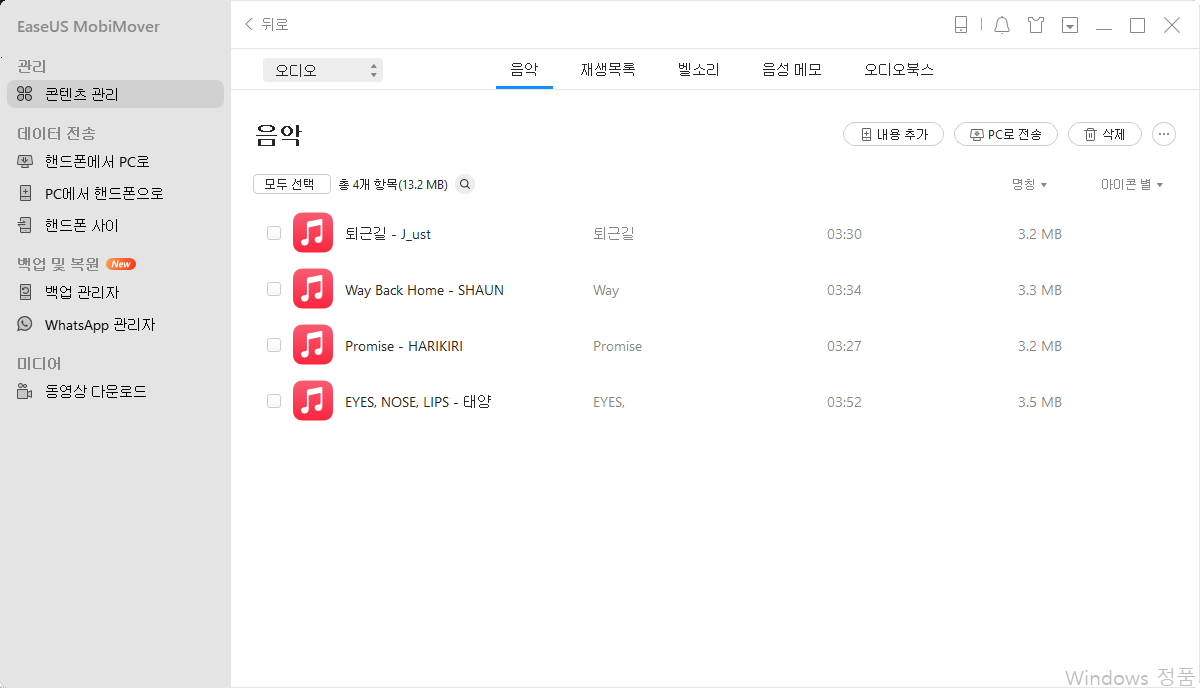Select the song title 퇴근길 - J_ust
The image size is (1200, 688).
point(388,234)
